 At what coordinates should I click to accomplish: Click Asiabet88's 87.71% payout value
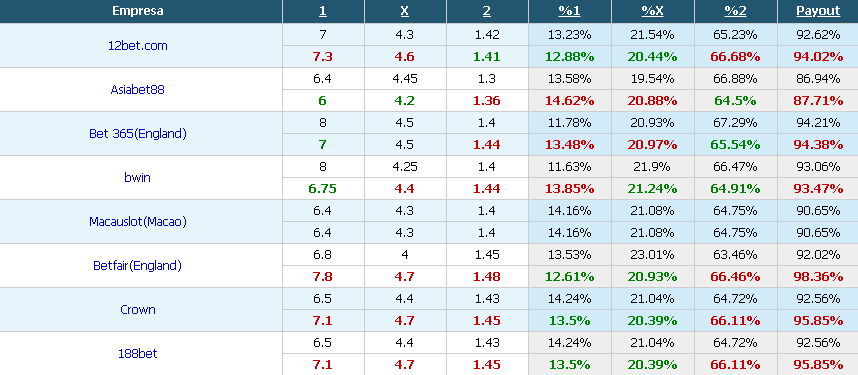click(818, 101)
